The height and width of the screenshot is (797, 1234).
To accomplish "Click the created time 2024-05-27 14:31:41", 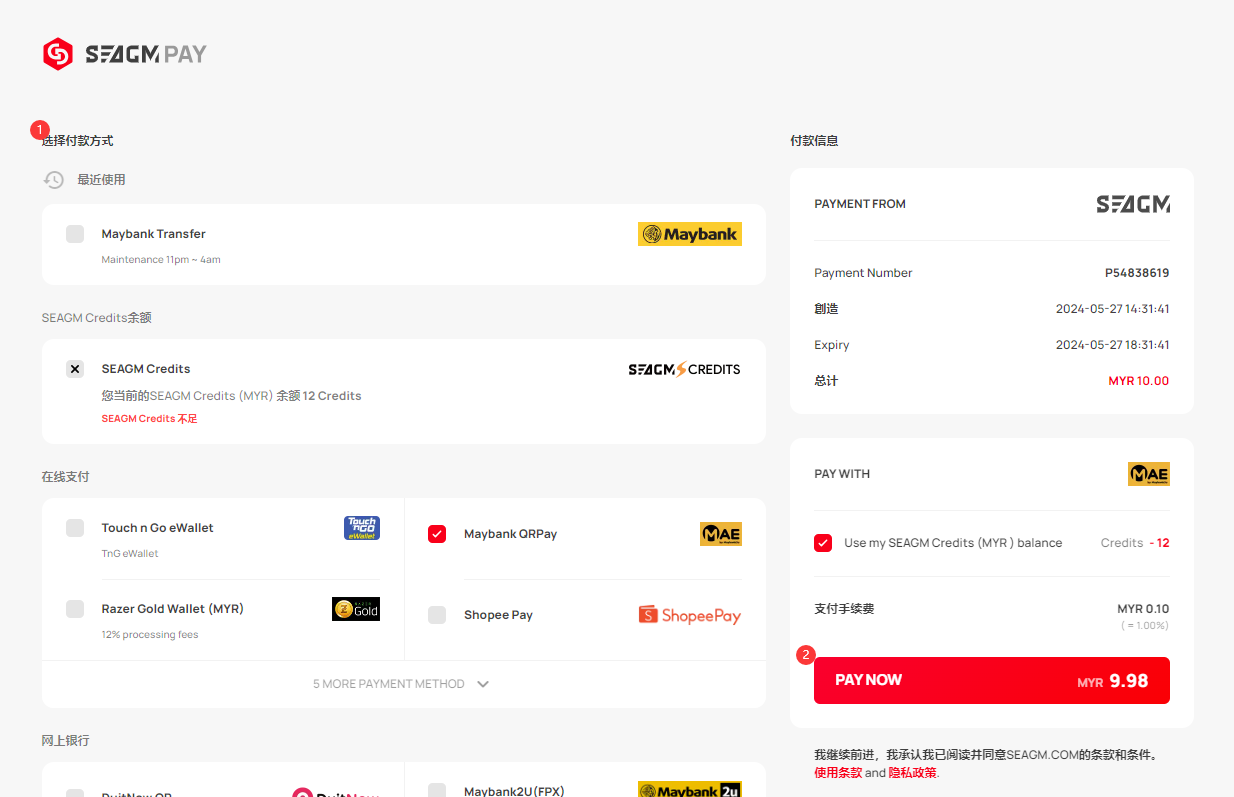I will 1113,309.
